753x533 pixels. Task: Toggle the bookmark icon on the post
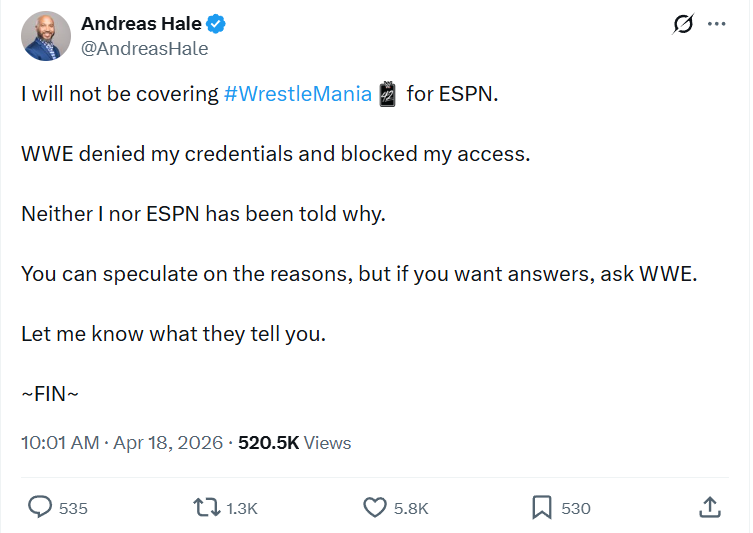click(x=542, y=507)
